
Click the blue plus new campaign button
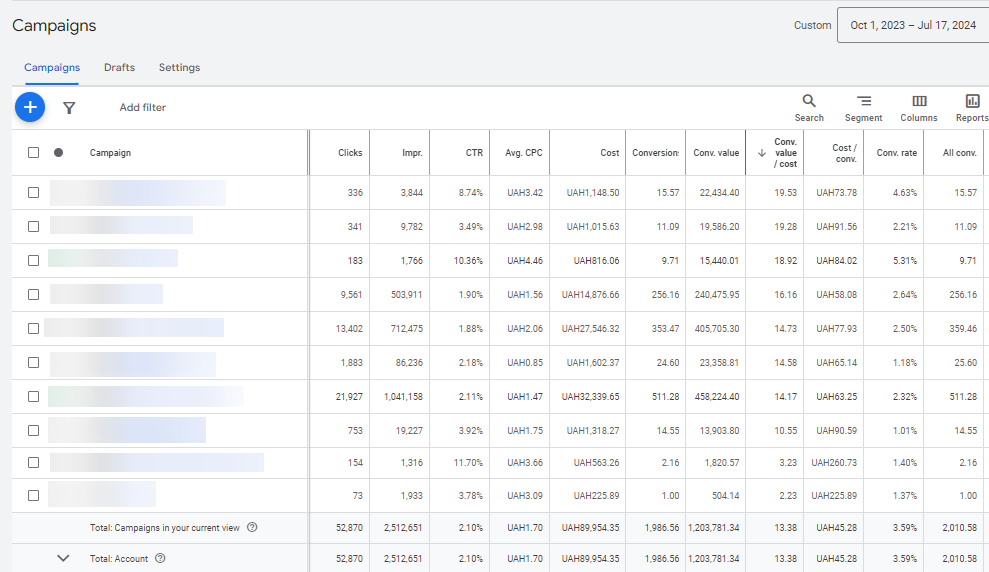click(30, 107)
